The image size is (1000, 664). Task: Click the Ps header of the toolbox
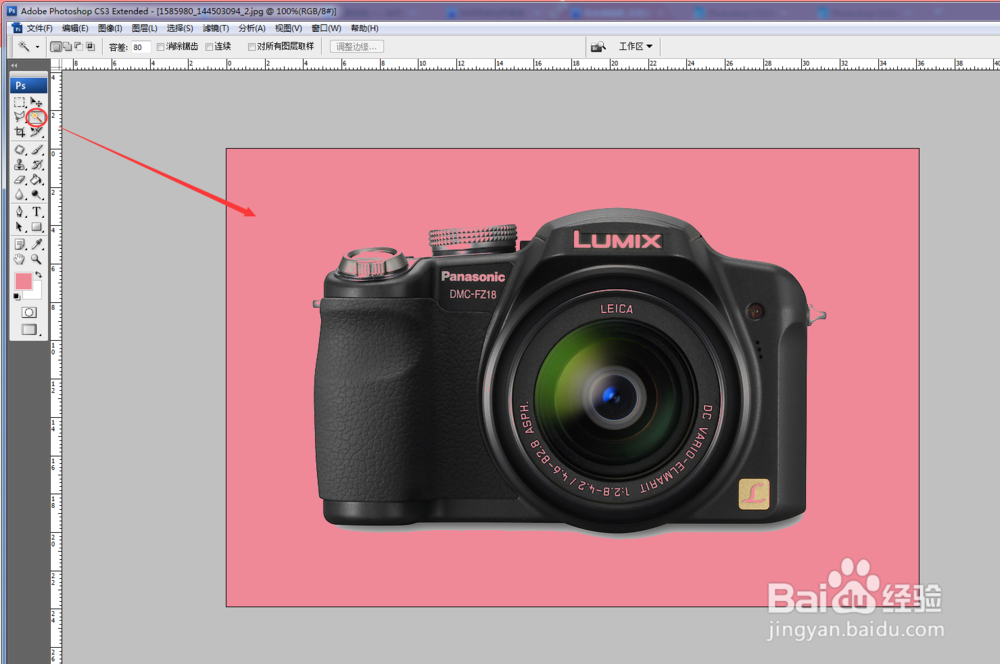pyautogui.click(x=29, y=85)
